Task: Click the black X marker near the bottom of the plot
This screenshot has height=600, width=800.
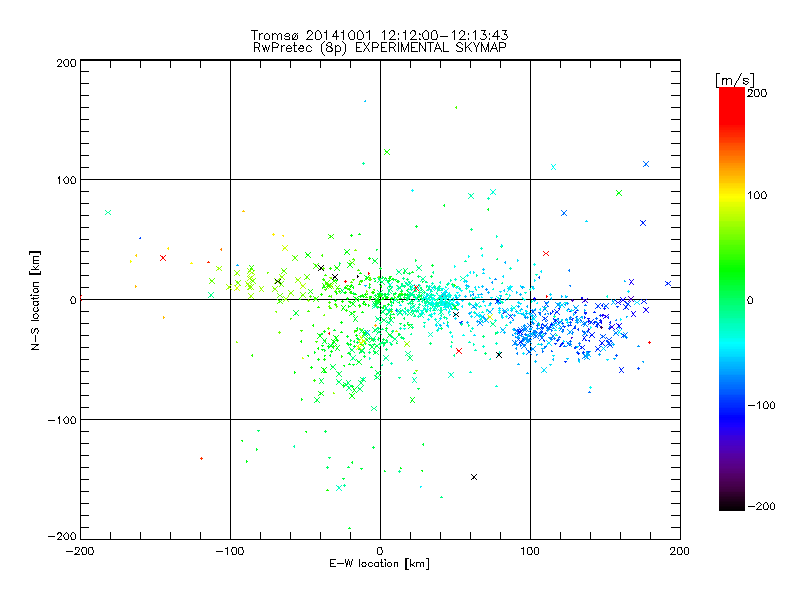Action: (x=474, y=477)
